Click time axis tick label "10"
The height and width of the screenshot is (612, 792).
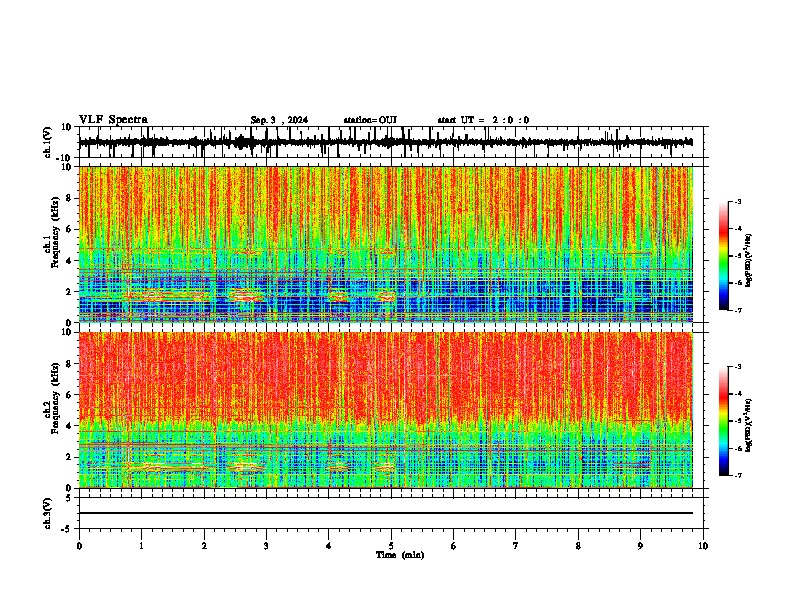click(x=703, y=546)
